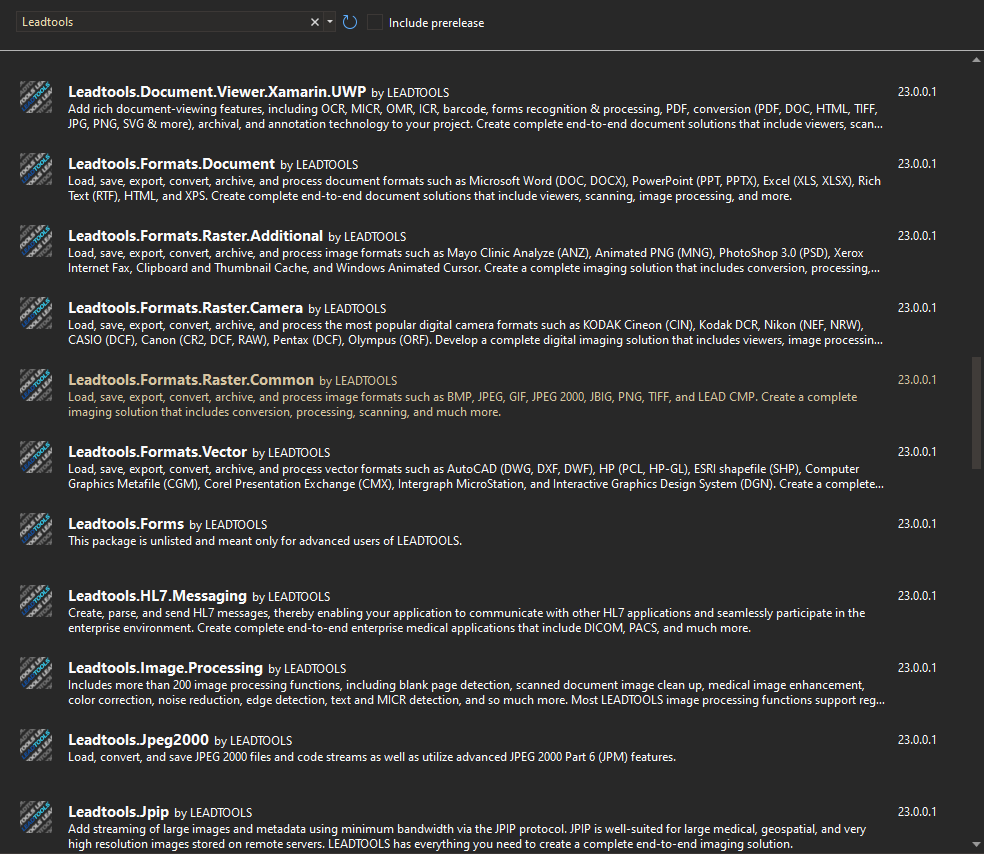Click the Leadtools.Formats.Raster.Additional package icon

click(36, 242)
